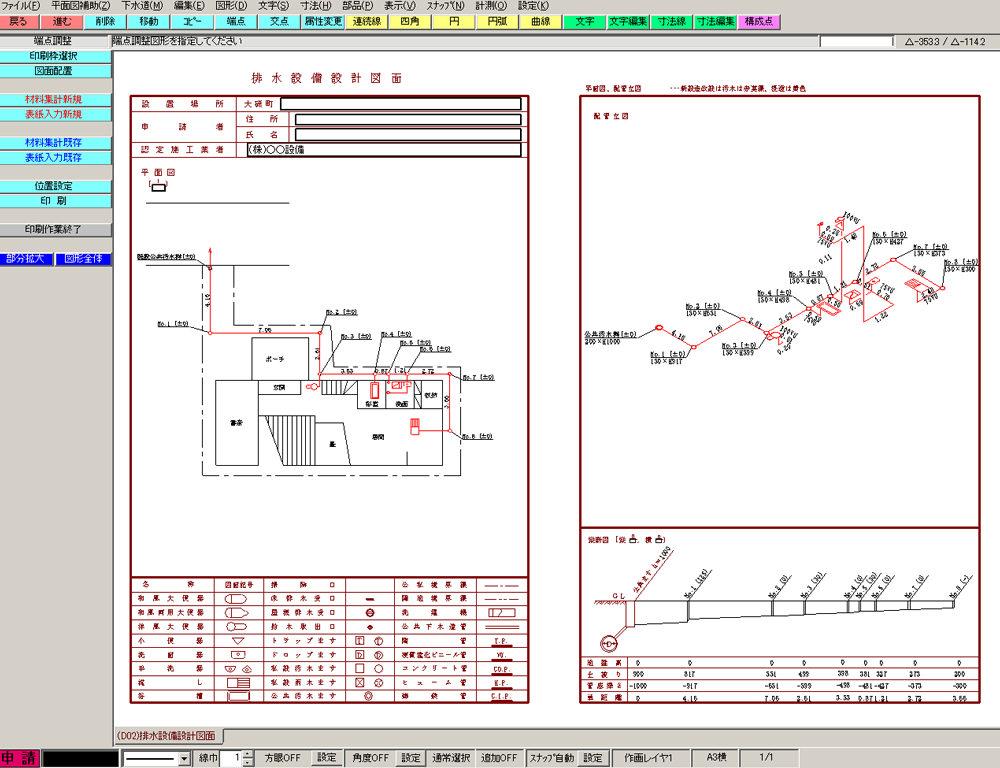
Task: Select the 移動 move tool
Action: [x=149, y=22]
